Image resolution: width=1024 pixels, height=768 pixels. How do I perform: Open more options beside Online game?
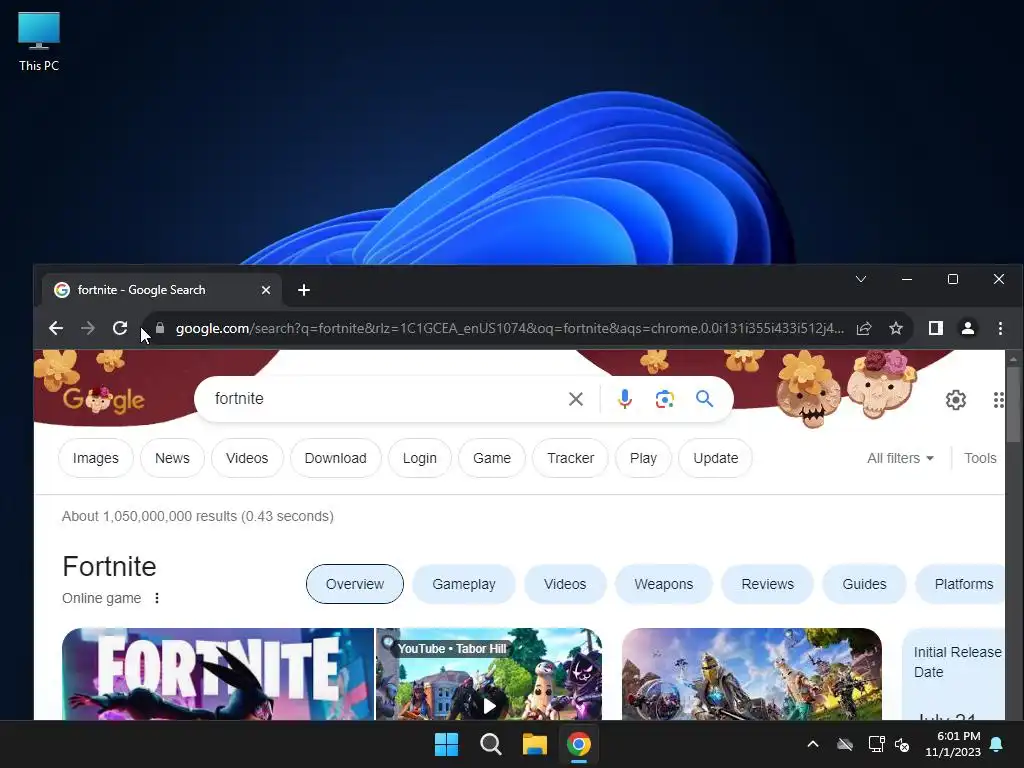(x=157, y=598)
